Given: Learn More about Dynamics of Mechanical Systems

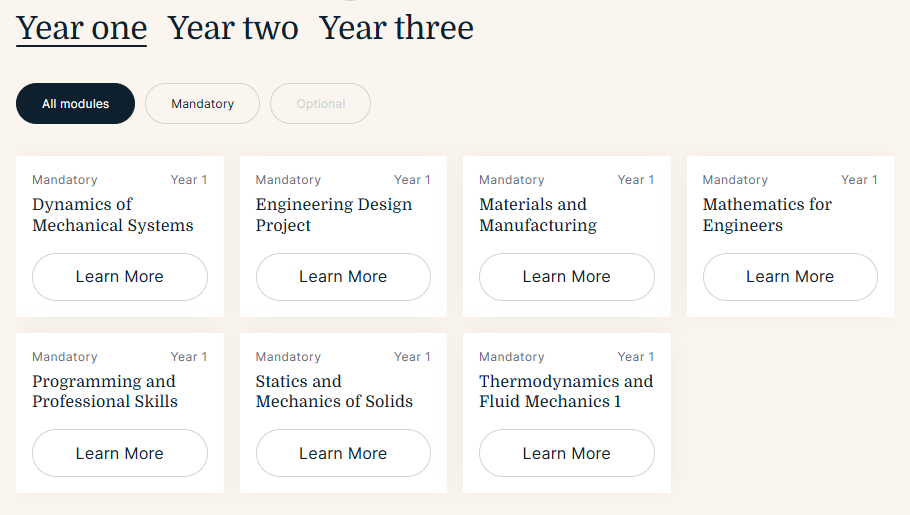Looking at the screenshot, I should point(120,277).
